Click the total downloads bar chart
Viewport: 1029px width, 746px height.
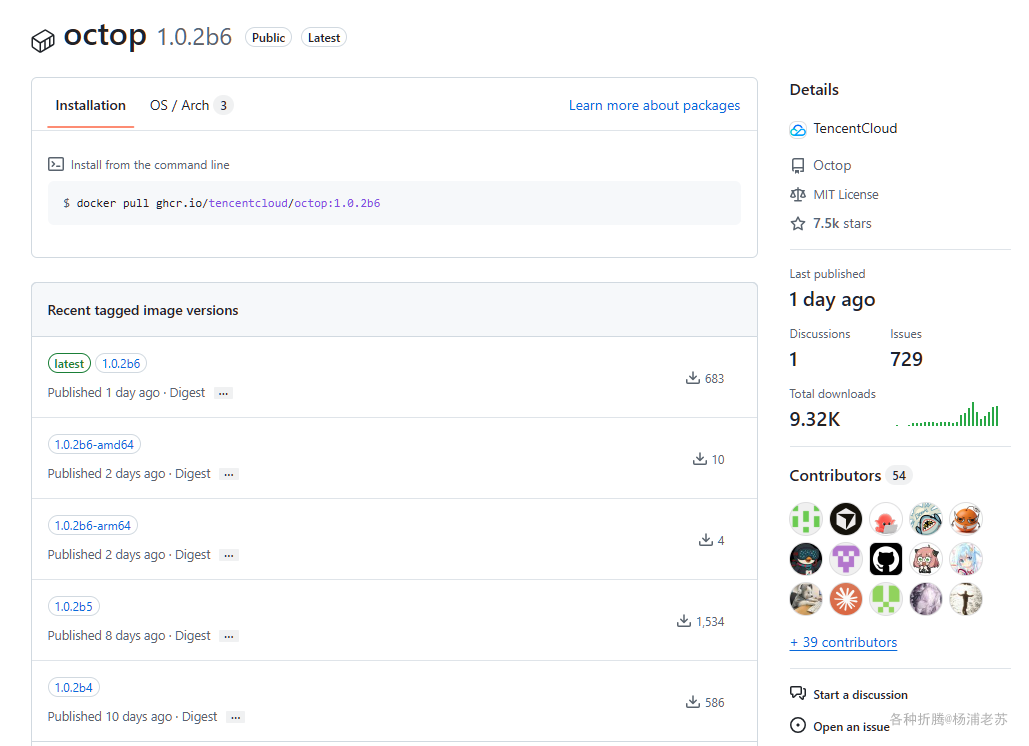(947, 415)
